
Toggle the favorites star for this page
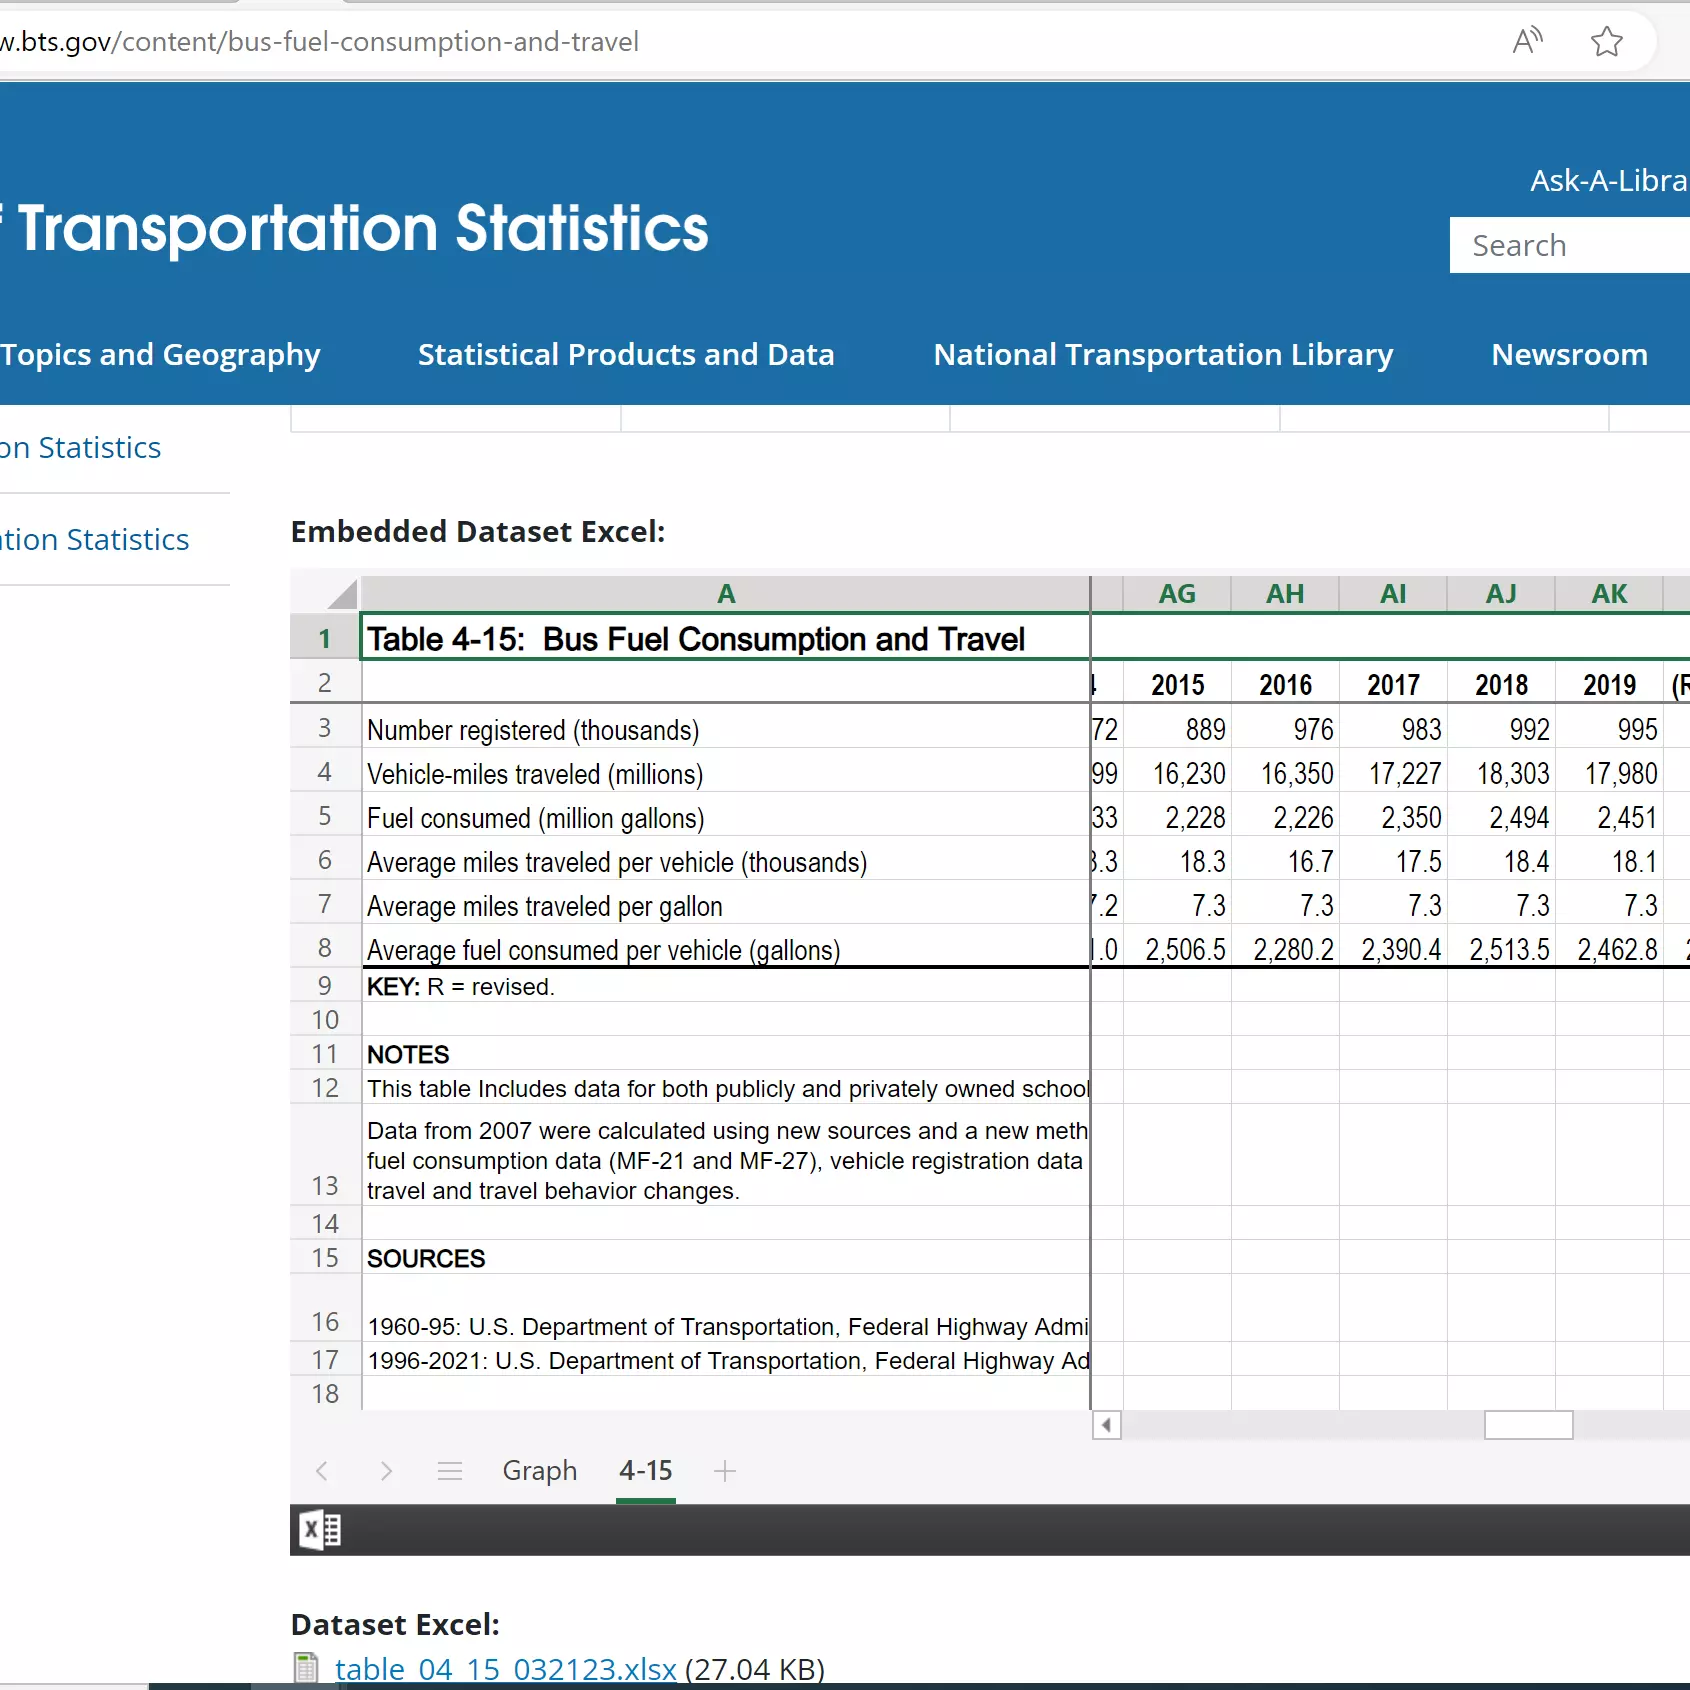1606,41
